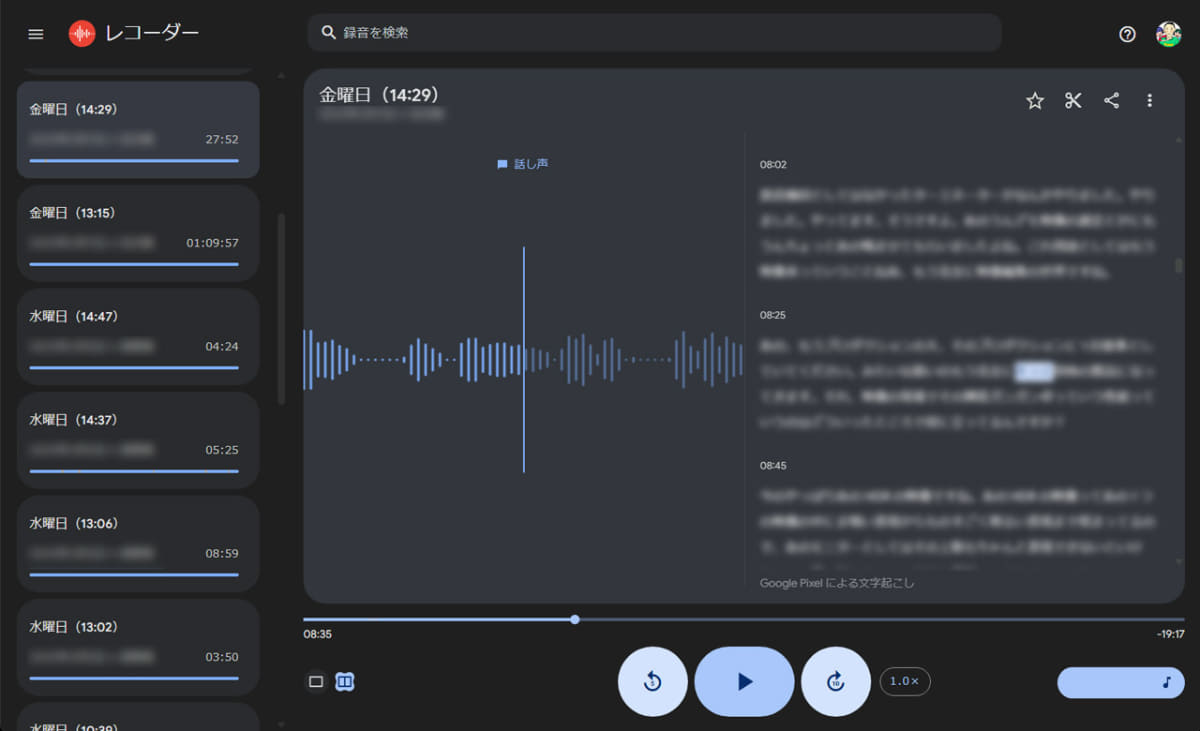Screen dimensions: 1200x731
Task: Jump to transcript timestamp 08:02
Action: click(x=773, y=164)
